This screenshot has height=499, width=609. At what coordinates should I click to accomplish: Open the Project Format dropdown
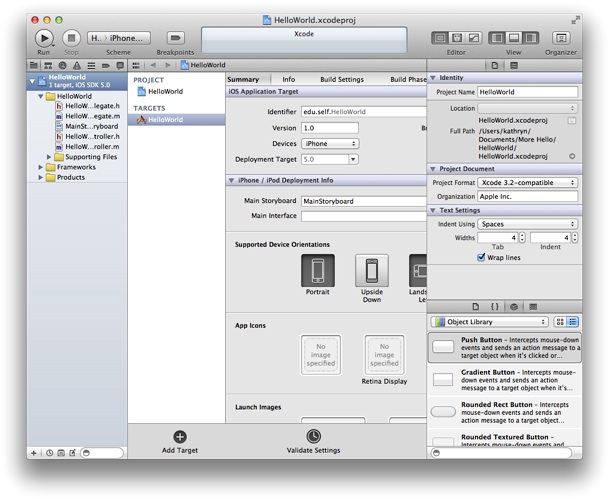(528, 183)
